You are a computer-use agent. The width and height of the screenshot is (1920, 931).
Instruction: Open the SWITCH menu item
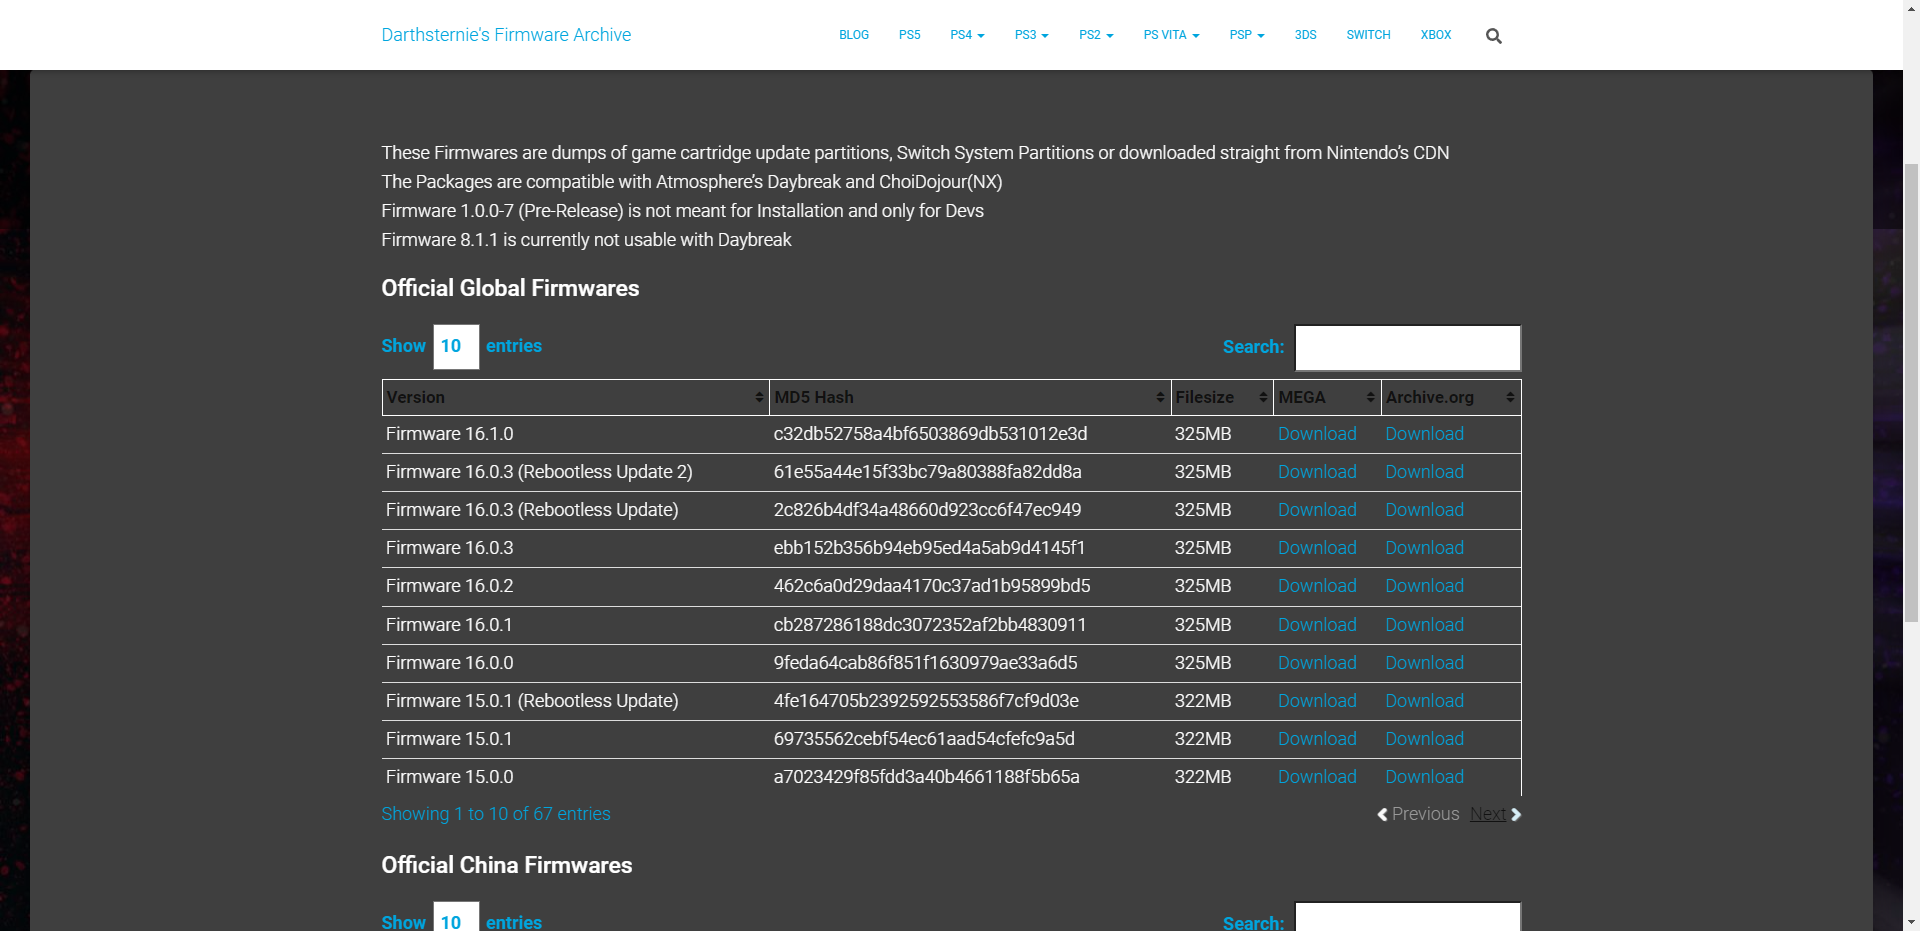1368,35
